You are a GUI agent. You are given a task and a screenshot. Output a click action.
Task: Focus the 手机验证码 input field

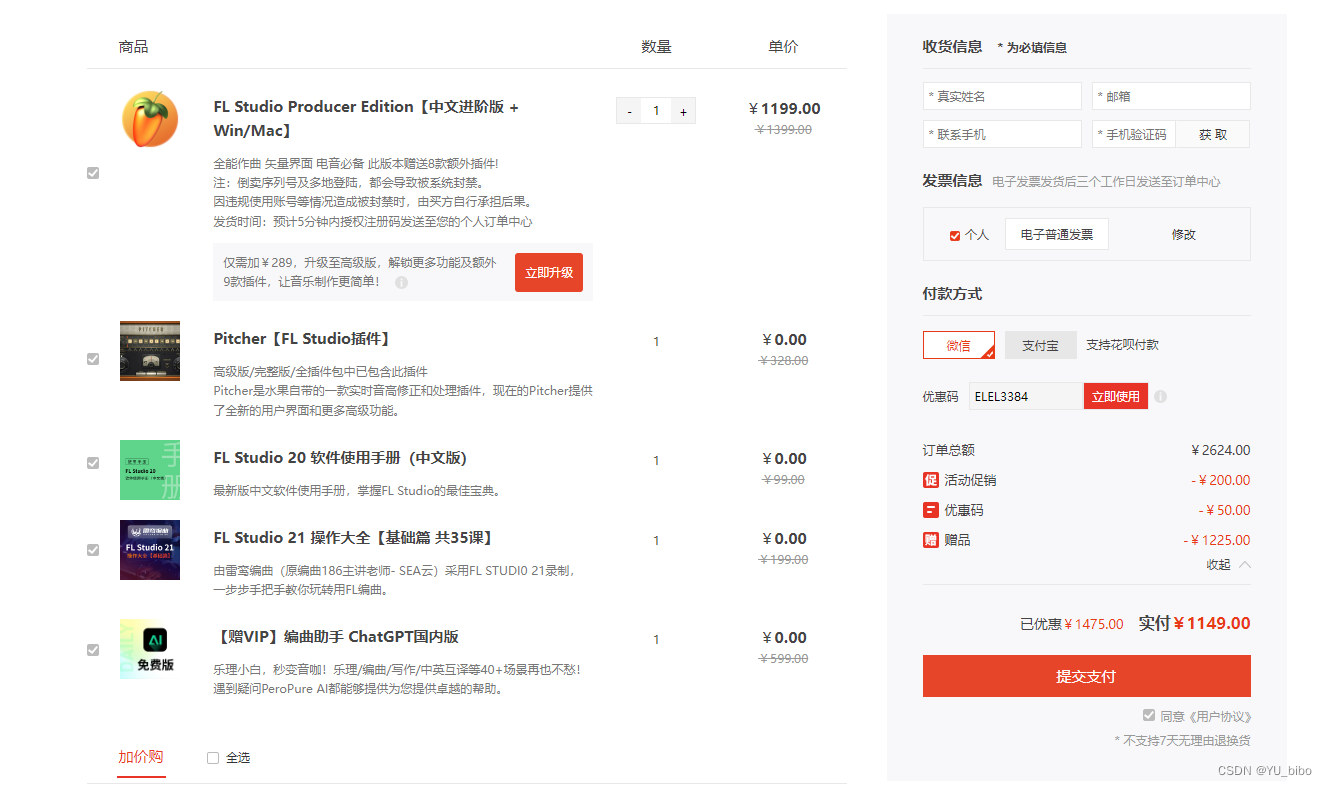pyautogui.click(x=1134, y=134)
